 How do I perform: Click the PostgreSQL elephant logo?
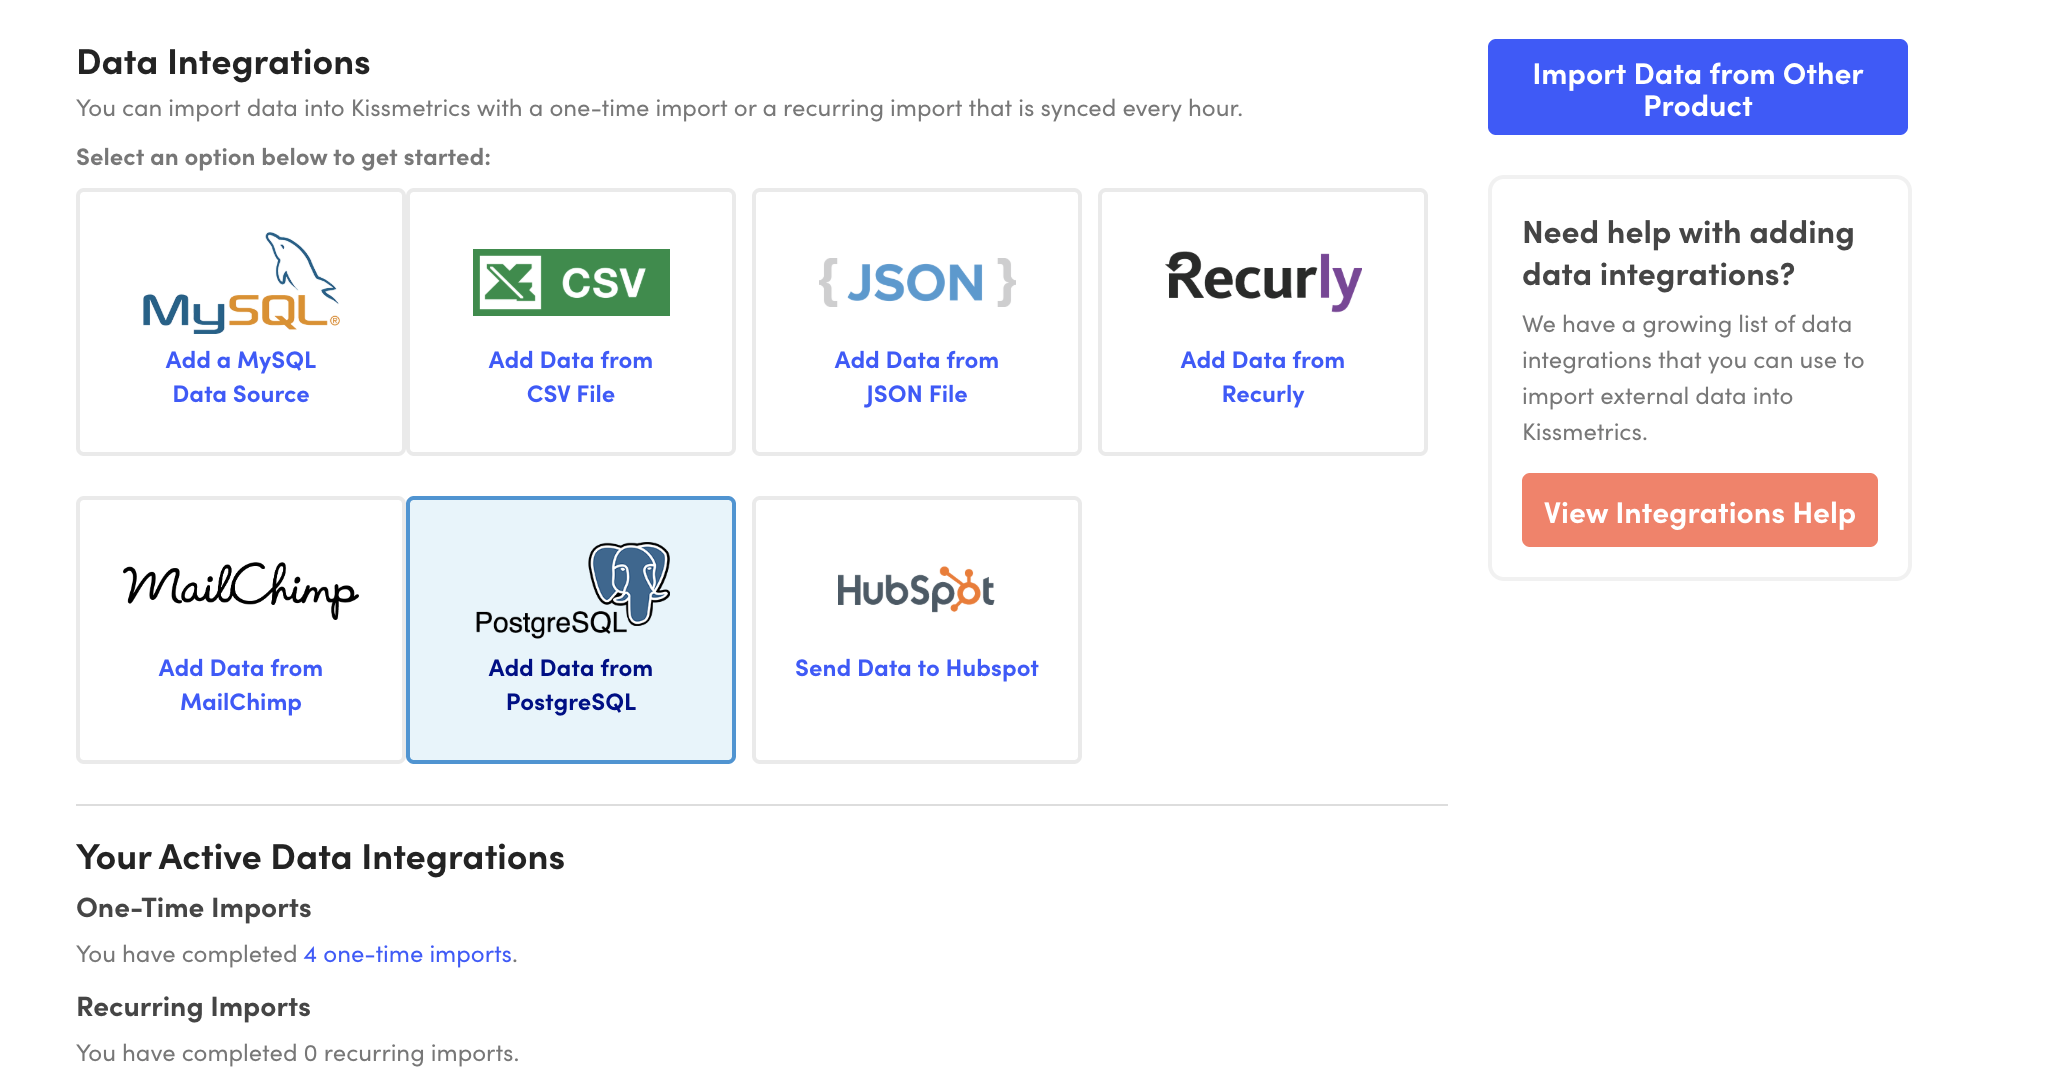click(628, 580)
